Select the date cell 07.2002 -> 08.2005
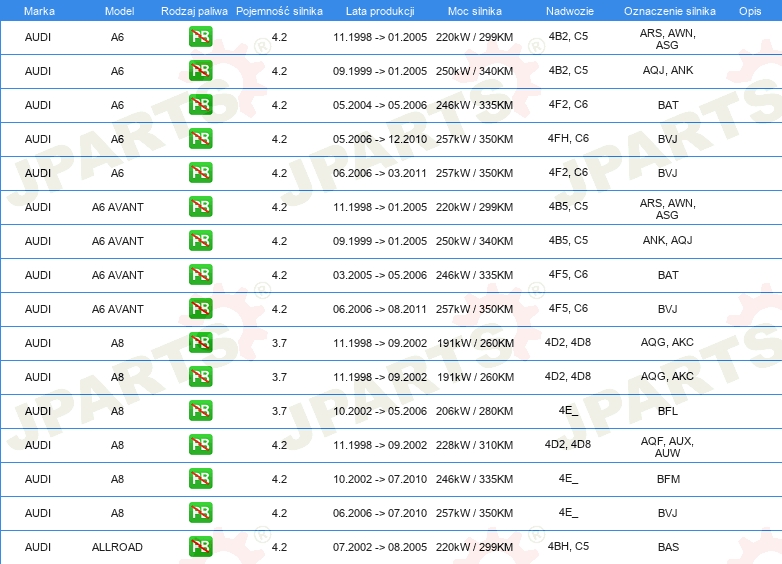The height and width of the screenshot is (564, 782). click(380, 547)
